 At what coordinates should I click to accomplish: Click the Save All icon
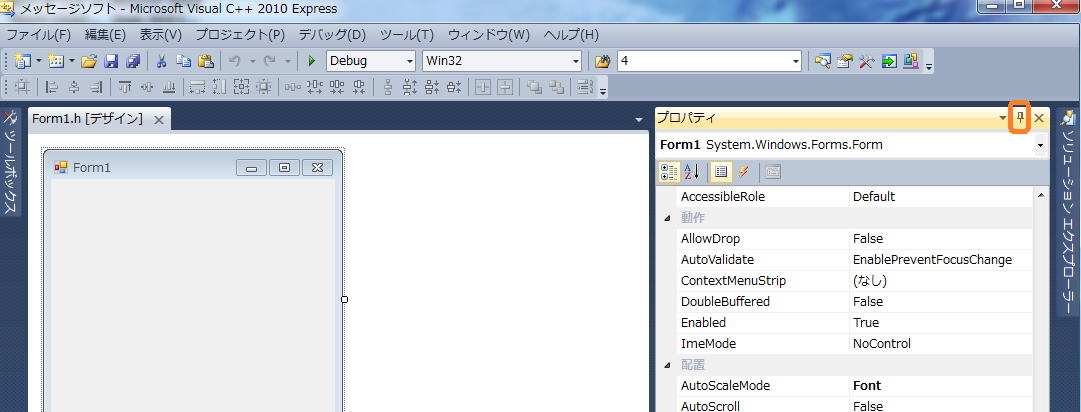coord(132,61)
